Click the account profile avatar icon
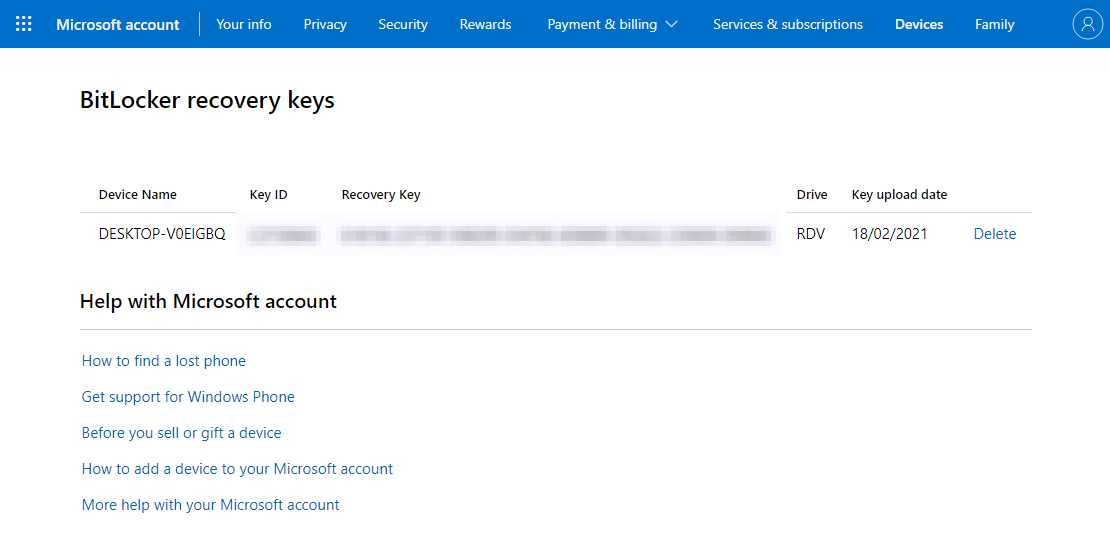The height and width of the screenshot is (540, 1110). [1087, 24]
